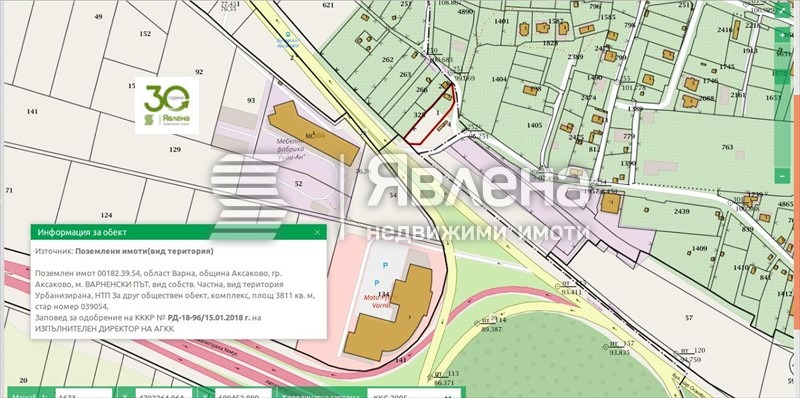
Task: Select parcel number 812
Action: pos(594,150)
